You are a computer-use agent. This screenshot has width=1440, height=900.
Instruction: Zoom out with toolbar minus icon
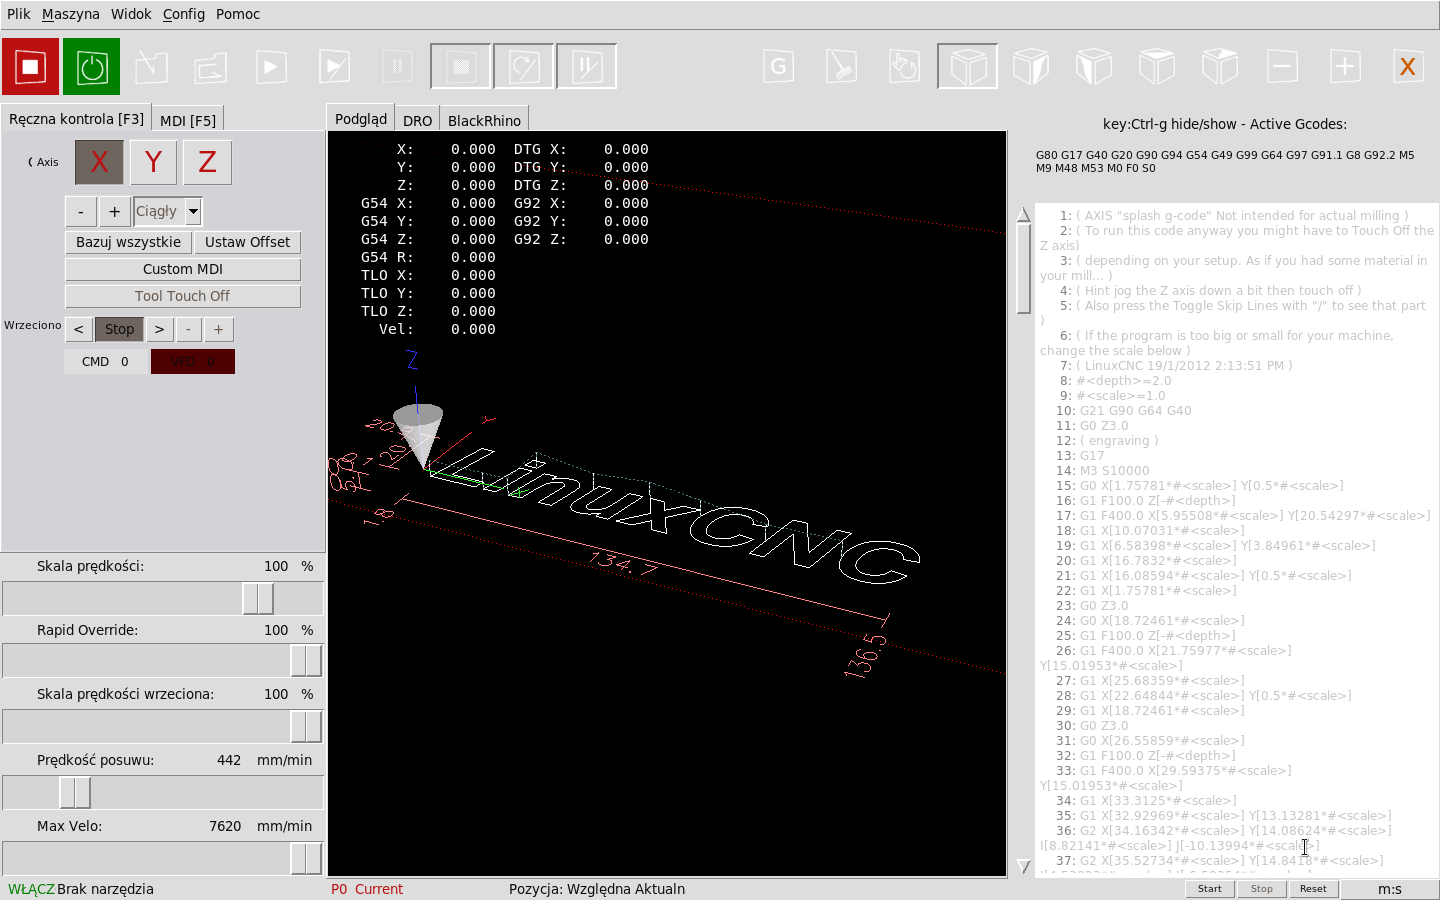coord(1282,67)
